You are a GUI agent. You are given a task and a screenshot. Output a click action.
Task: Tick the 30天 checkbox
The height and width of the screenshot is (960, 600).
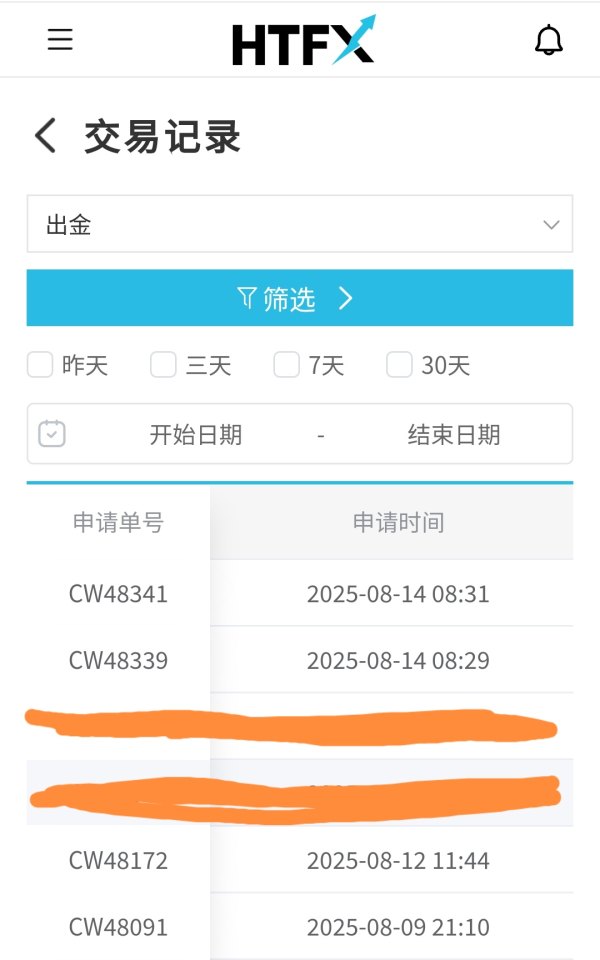point(399,365)
